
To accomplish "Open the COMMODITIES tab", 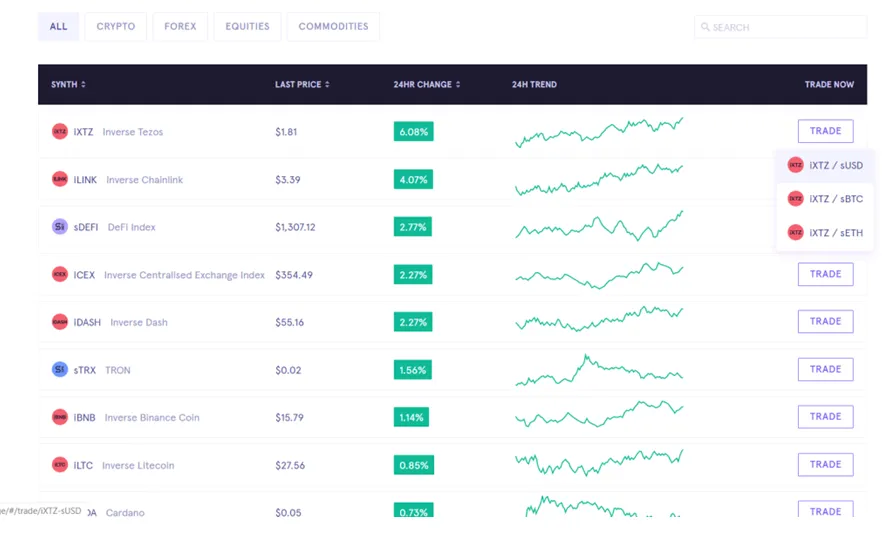I will click(333, 27).
